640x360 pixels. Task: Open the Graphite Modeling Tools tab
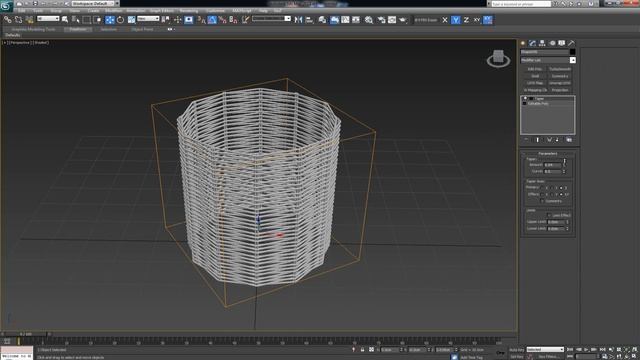(33, 29)
